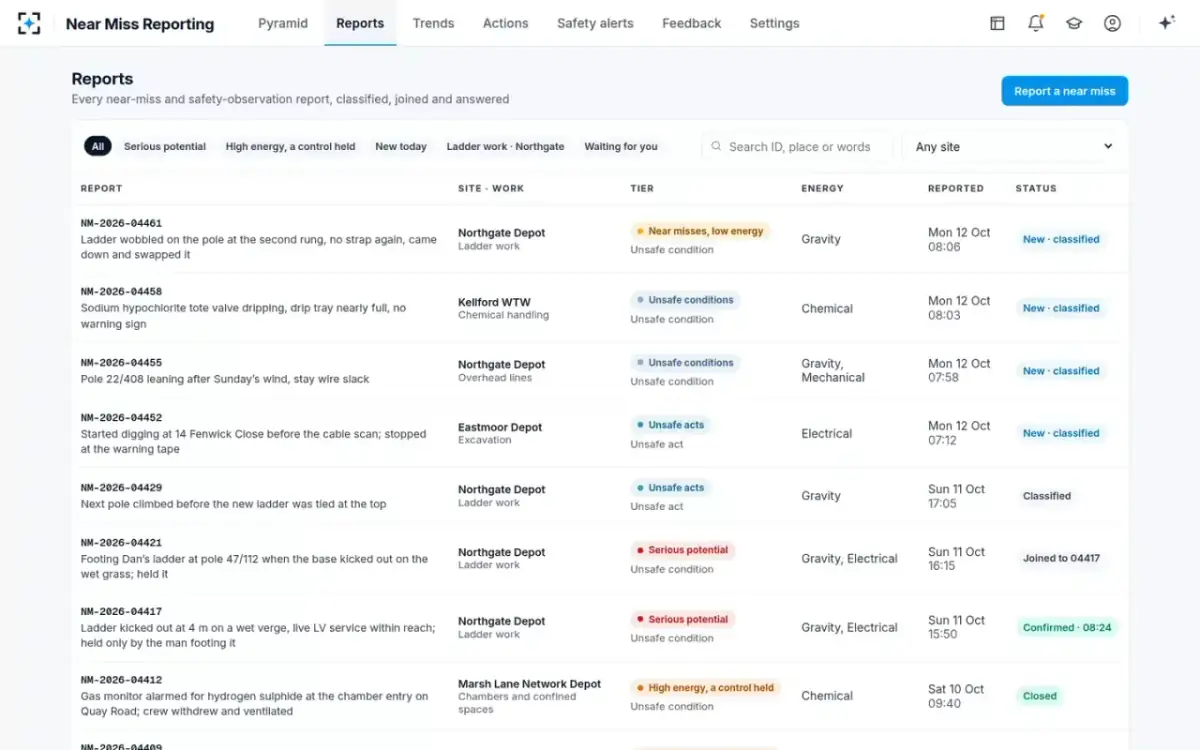The height and width of the screenshot is (750, 1200).
Task: Click the Closed status badge
Action: click(1040, 696)
